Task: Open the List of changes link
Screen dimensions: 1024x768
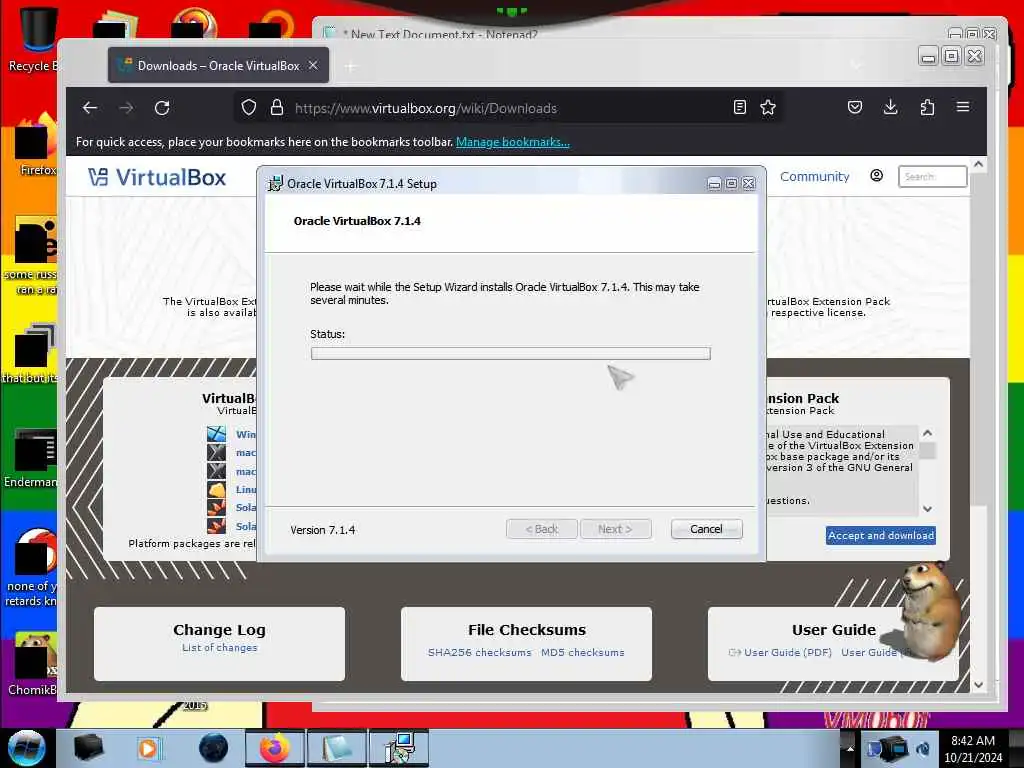Action: pos(219,648)
